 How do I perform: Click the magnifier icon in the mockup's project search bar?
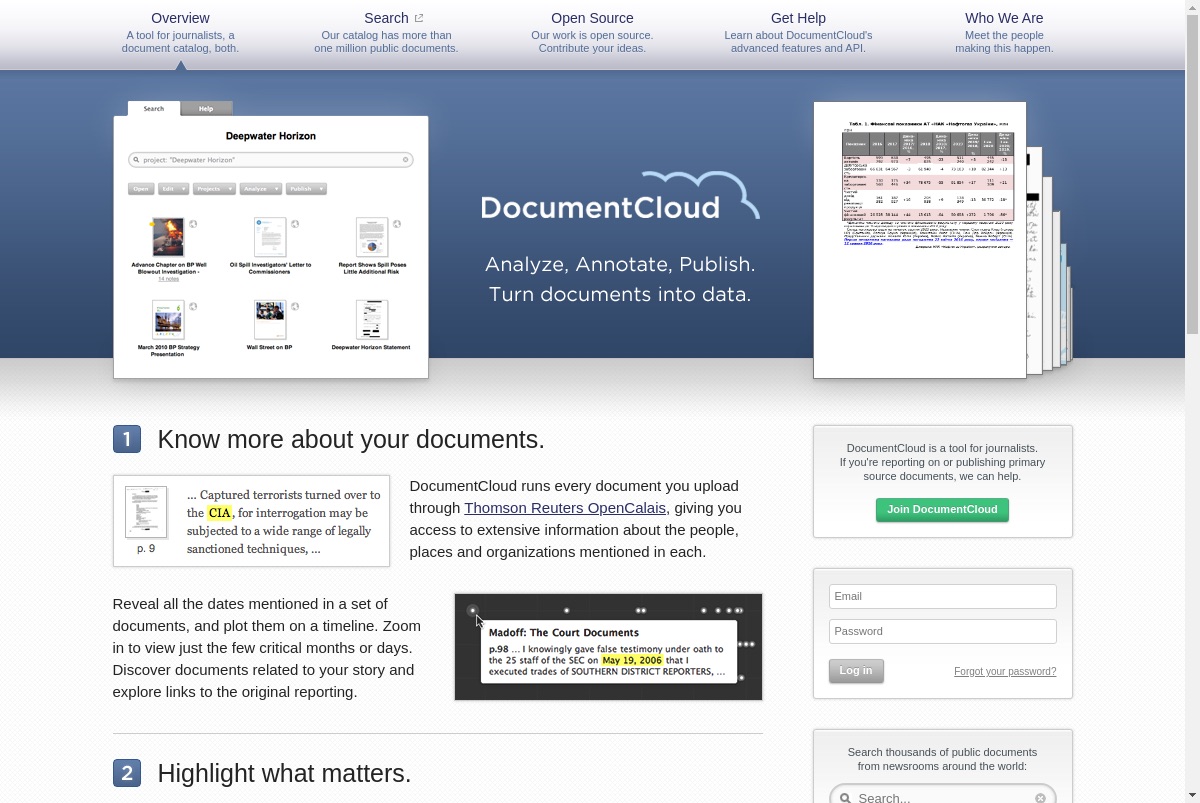click(135, 160)
